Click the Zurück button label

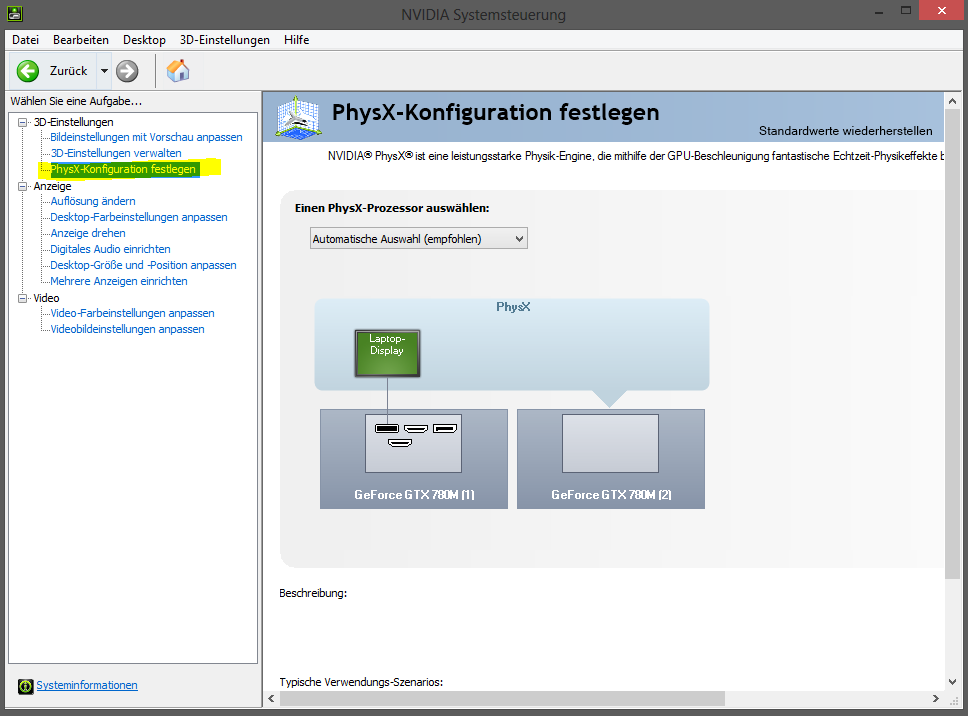[x=69, y=71]
